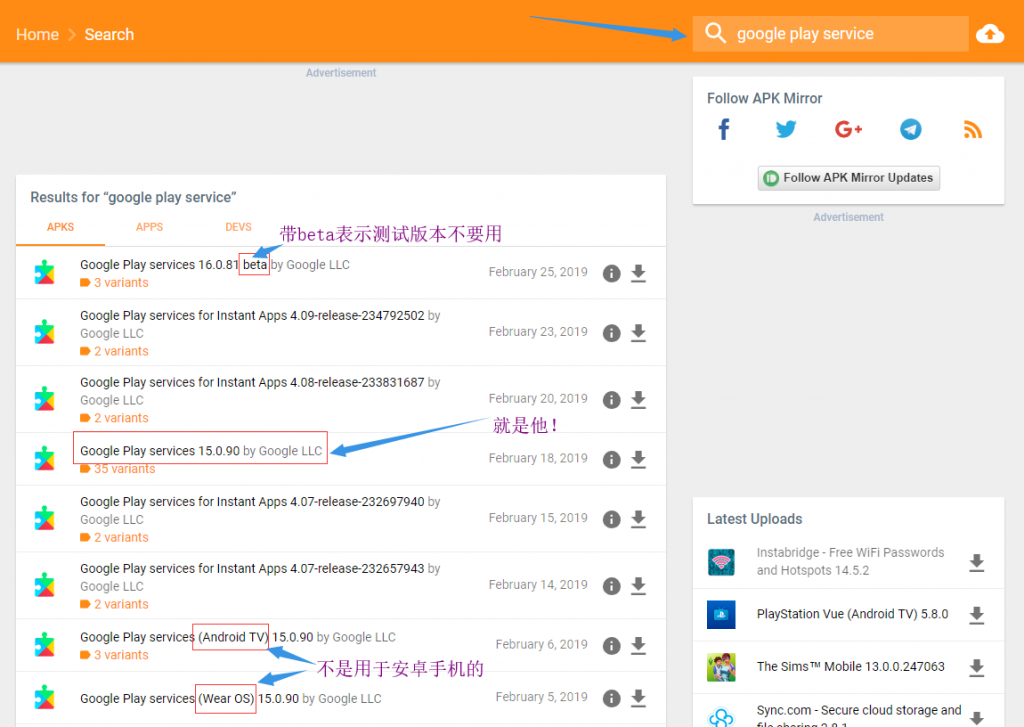Focus the search field containing google play service
Viewport: 1024px width, 727px height.
[830, 34]
